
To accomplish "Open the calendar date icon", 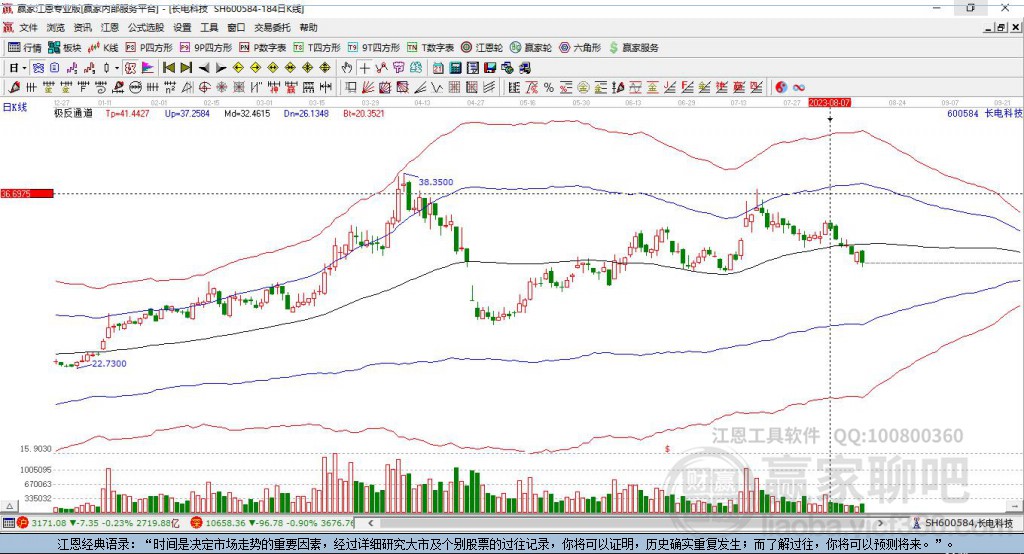I will pyautogui.click(x=438, y=68).
